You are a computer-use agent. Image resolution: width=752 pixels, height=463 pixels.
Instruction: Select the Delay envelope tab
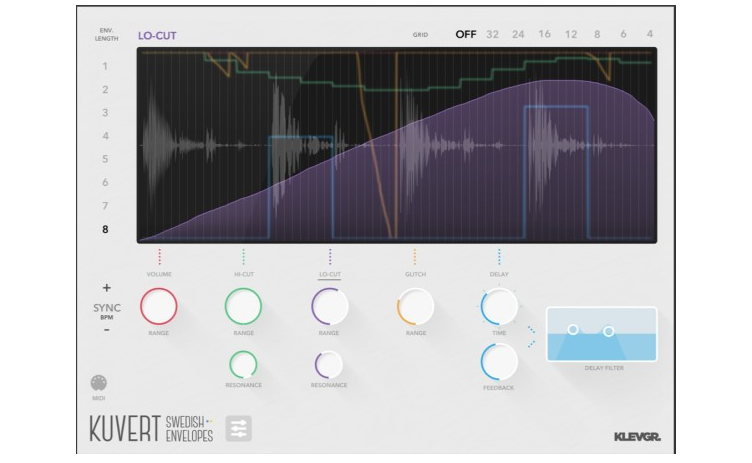point(499,274)
